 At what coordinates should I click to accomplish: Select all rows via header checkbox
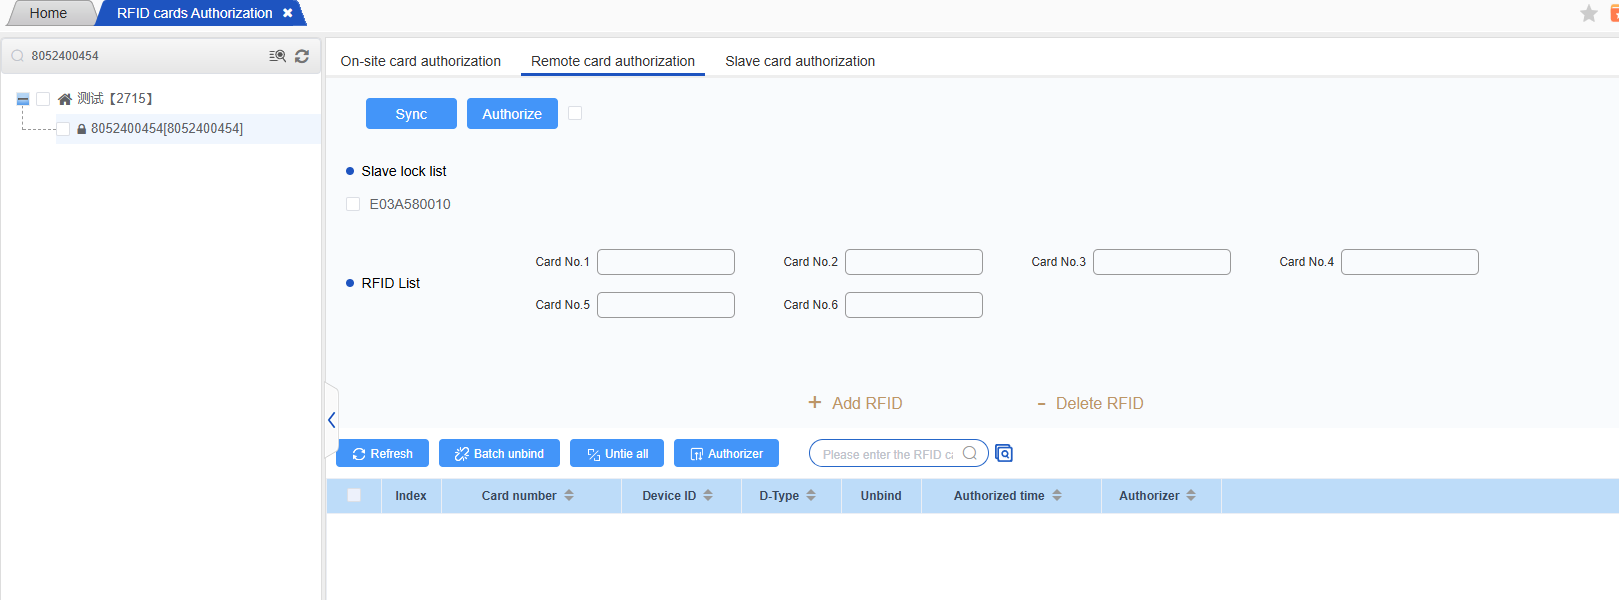pyautogui.click(x=354, y=495)
